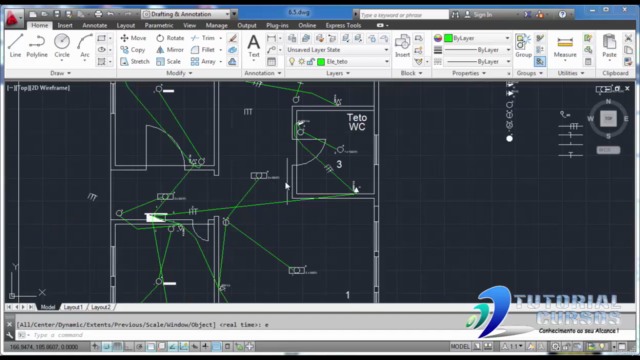Switch to the Parametric ribbon tab

pos(159,25)
